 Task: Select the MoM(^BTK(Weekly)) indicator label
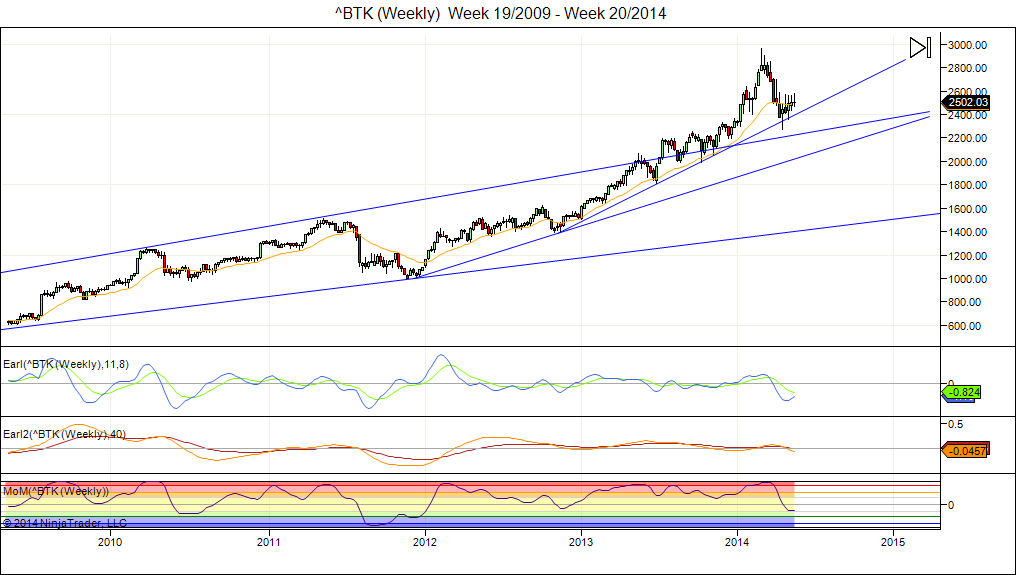(x=56, y=491)
